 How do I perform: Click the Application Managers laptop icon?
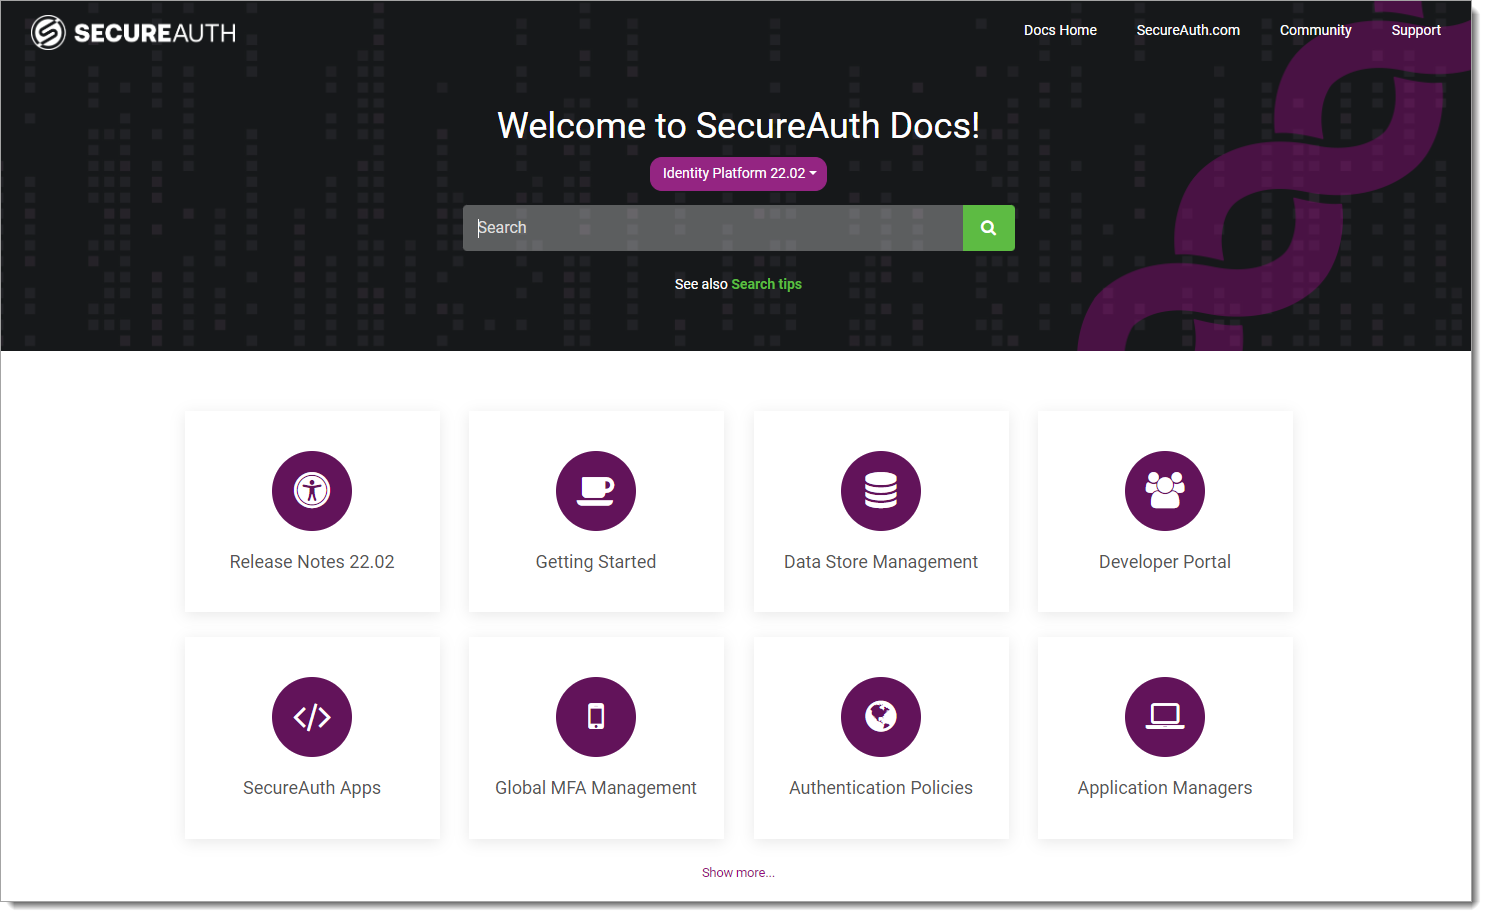[x=1164, y=717]
